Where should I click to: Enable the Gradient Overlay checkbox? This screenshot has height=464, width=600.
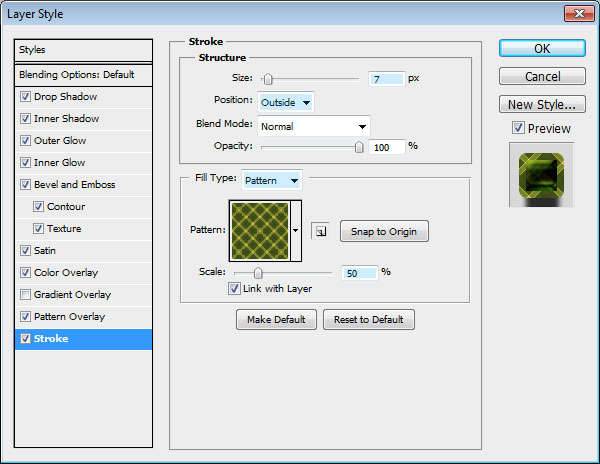coord(25,295)
